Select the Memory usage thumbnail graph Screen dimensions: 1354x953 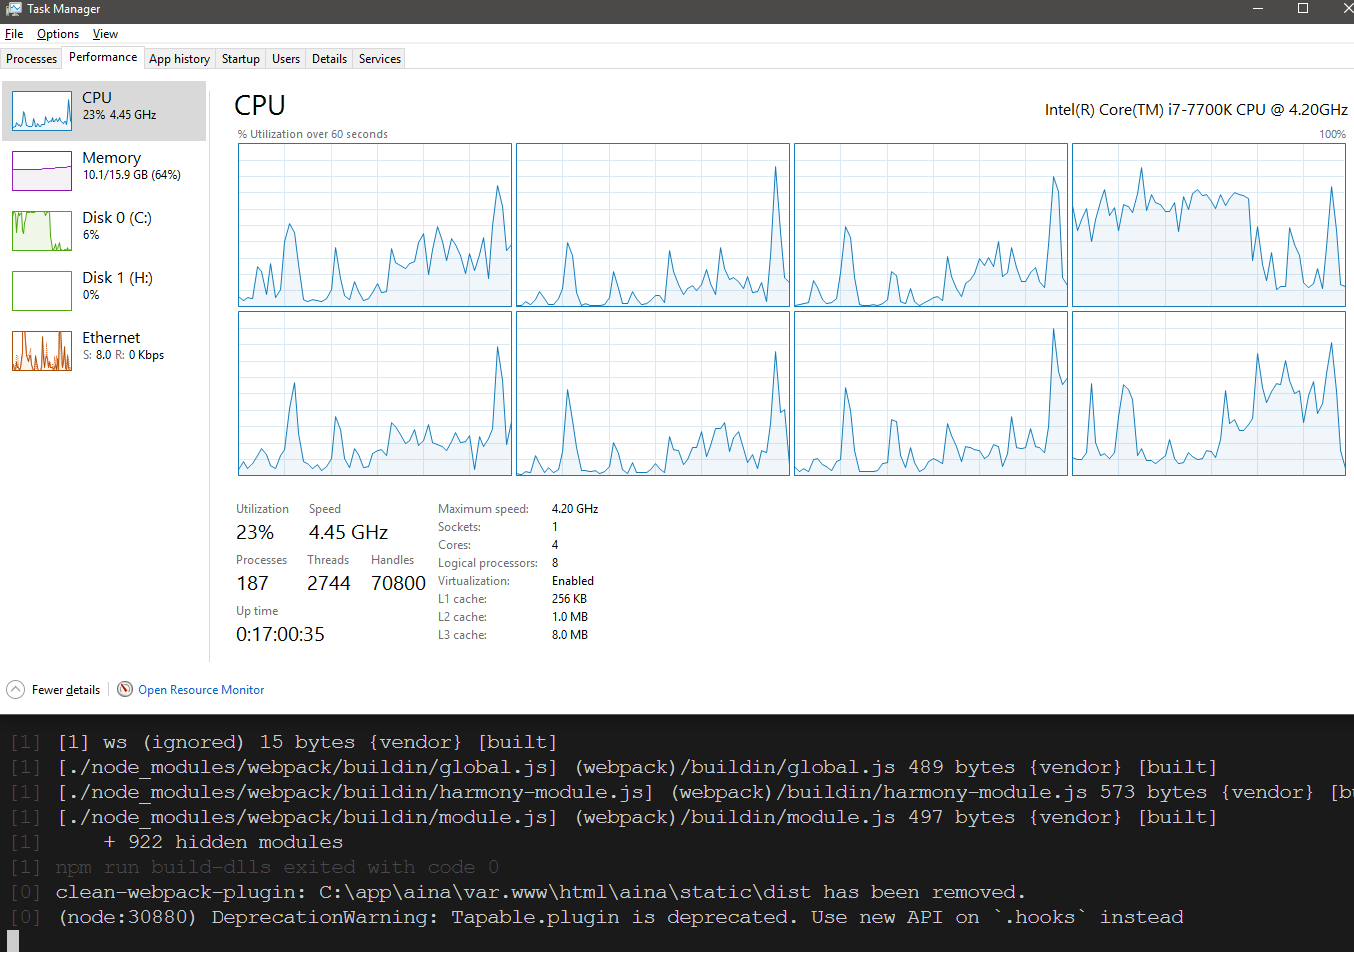tap(42, 171)
